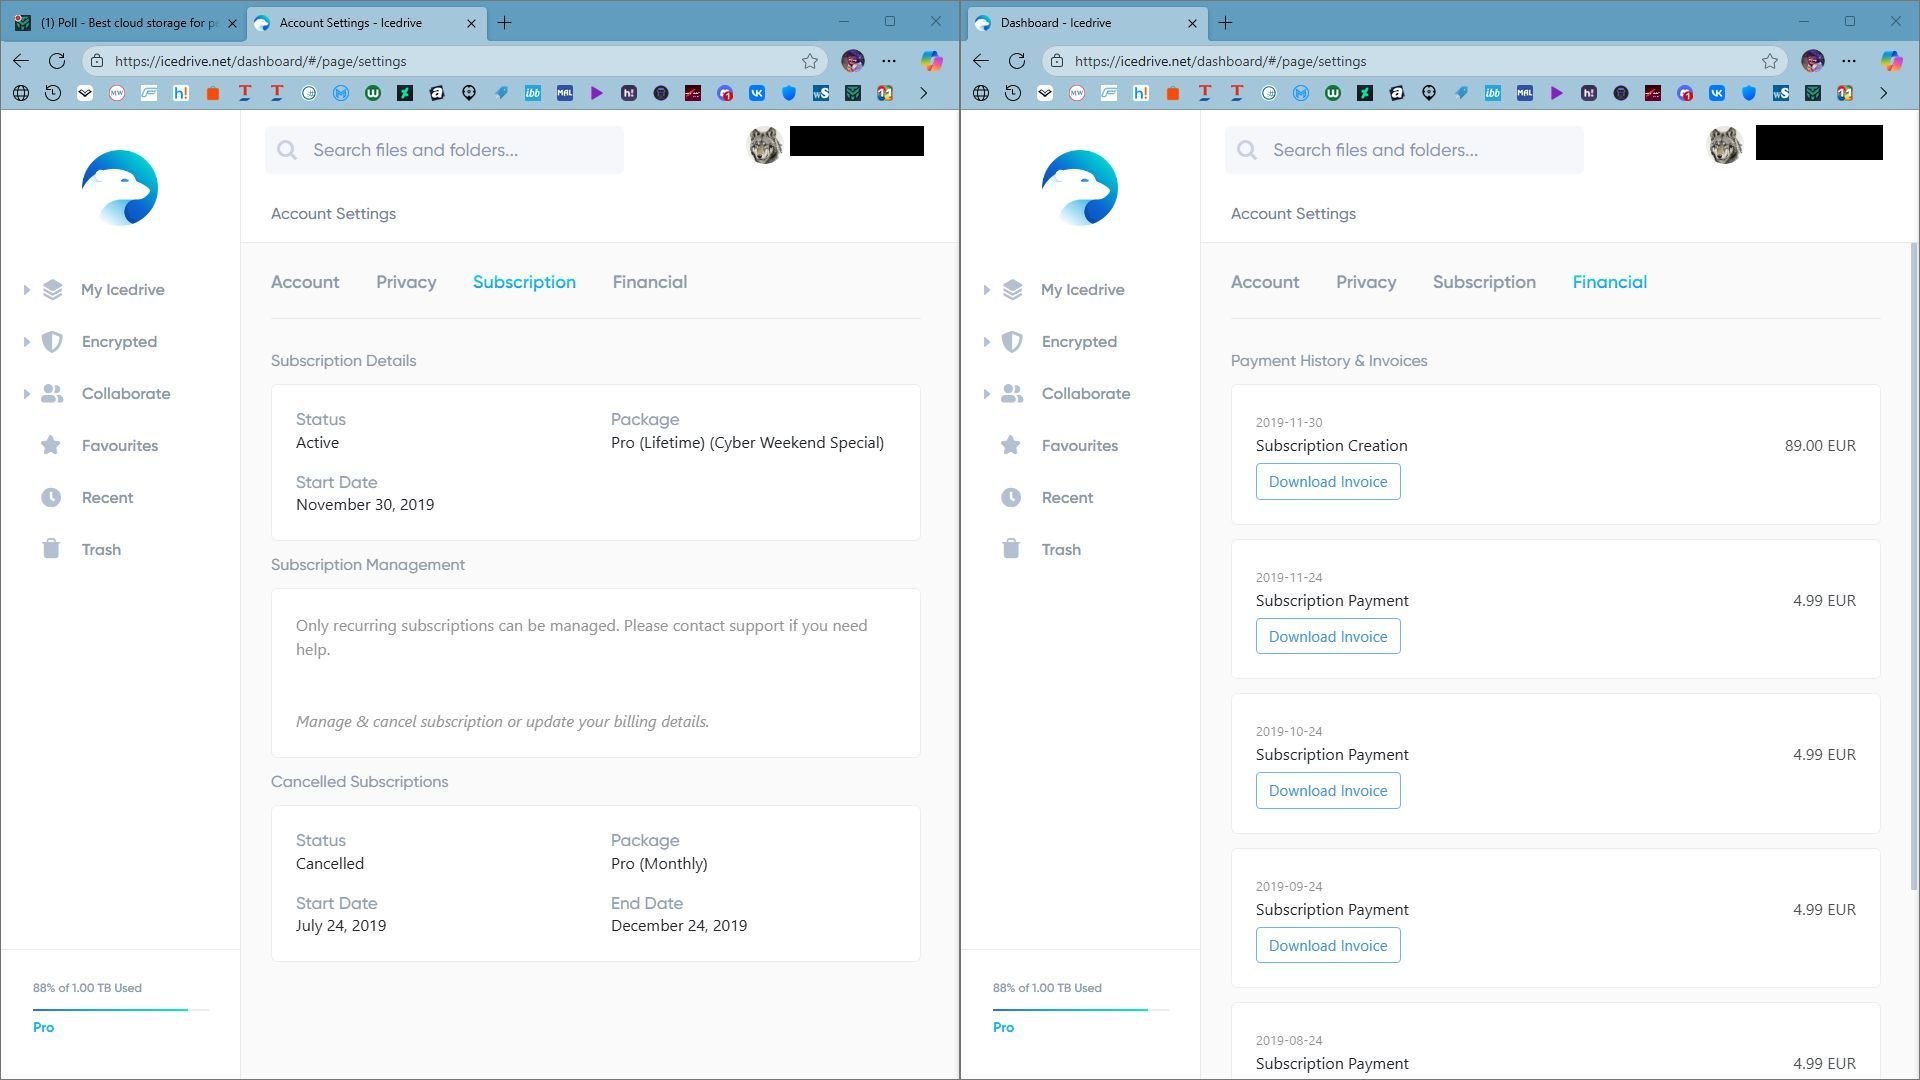Download invoice for 2019-11-24 payment
Screen dimensions: 1920x1080
1328,637
